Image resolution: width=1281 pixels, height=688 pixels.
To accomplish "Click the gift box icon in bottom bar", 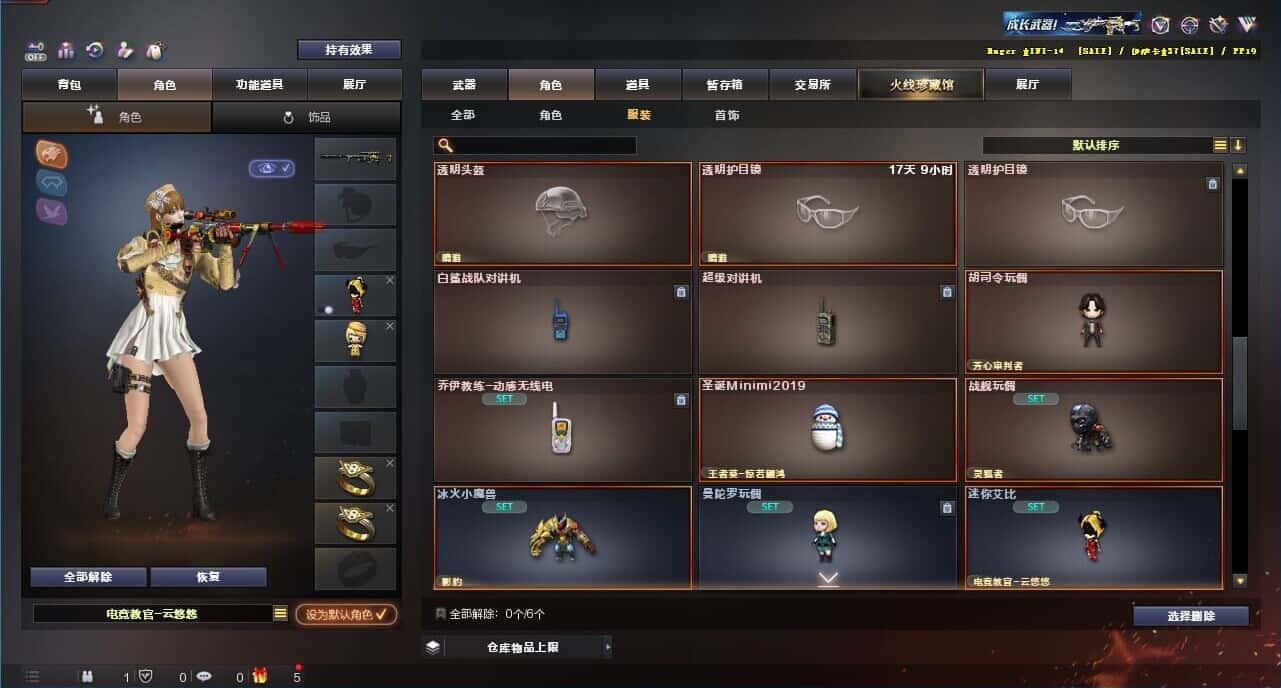I will click(260, 676).
